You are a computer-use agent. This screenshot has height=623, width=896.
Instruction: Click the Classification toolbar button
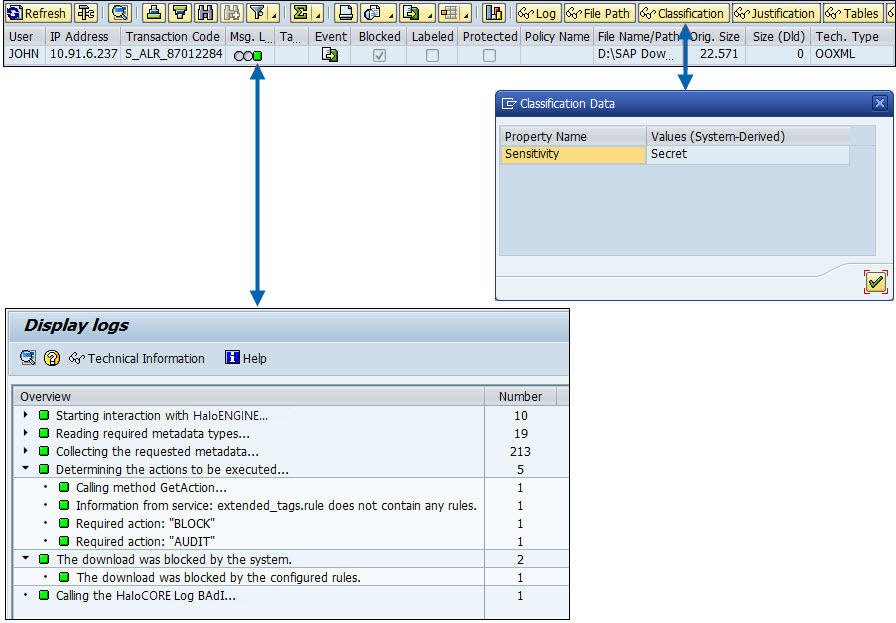[x=683, y=13]
